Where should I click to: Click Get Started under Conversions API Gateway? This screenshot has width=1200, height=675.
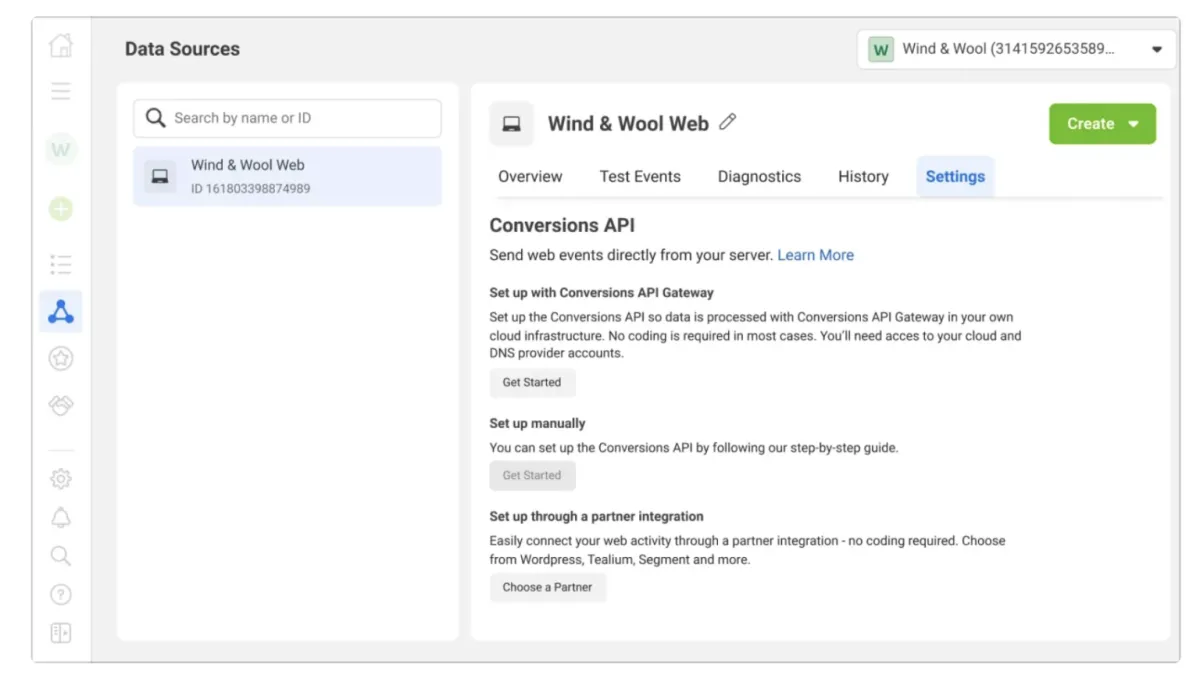(x=532, y=382)
